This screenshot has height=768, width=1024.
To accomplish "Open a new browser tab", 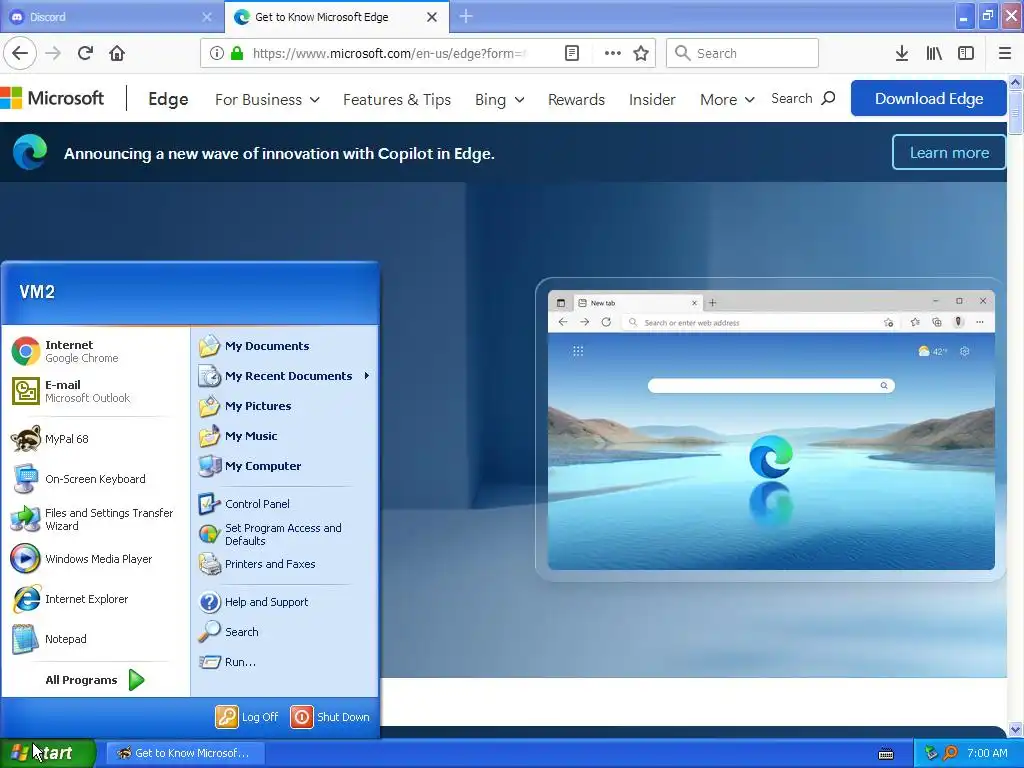I will (466, 16).
